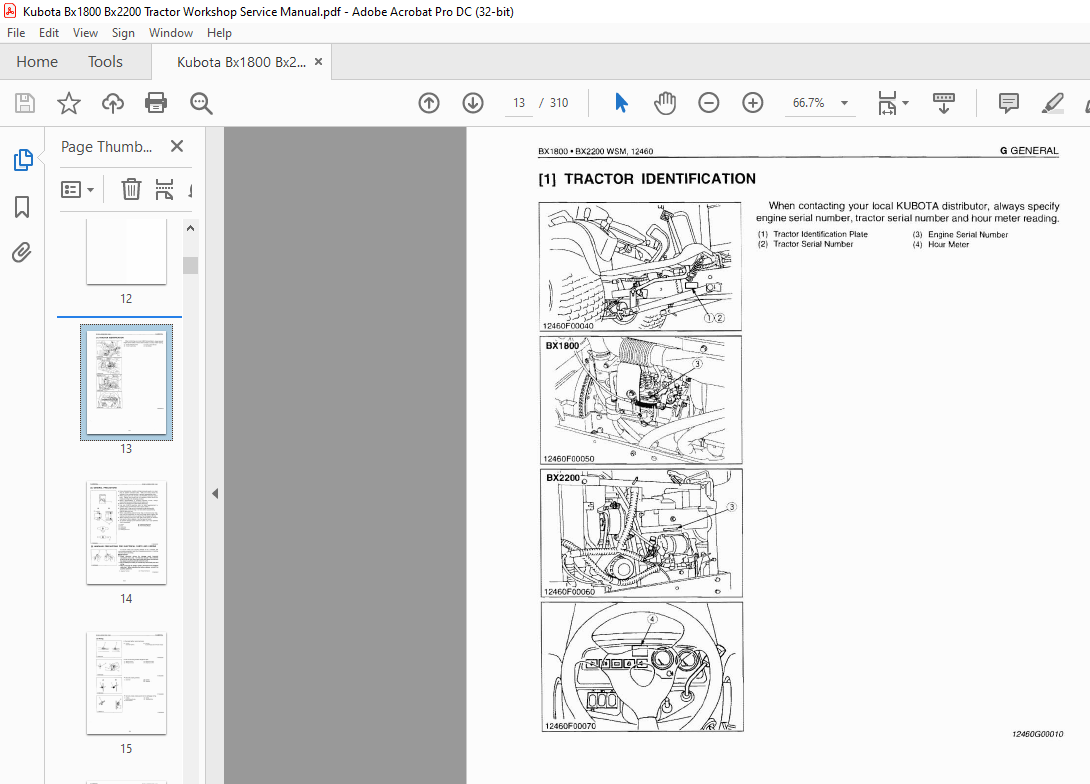Open Bookmarks pane in left sidebar
The image size is (1090, 784).
(22, 206)
